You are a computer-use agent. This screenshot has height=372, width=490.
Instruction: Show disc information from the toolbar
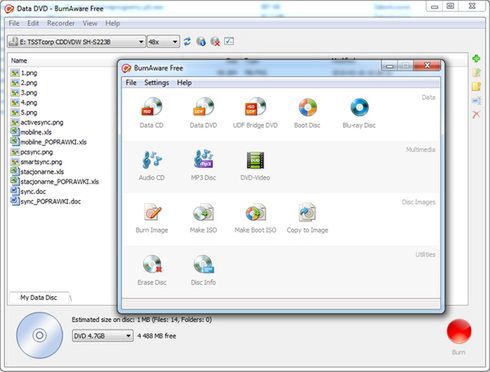[201, 41]
